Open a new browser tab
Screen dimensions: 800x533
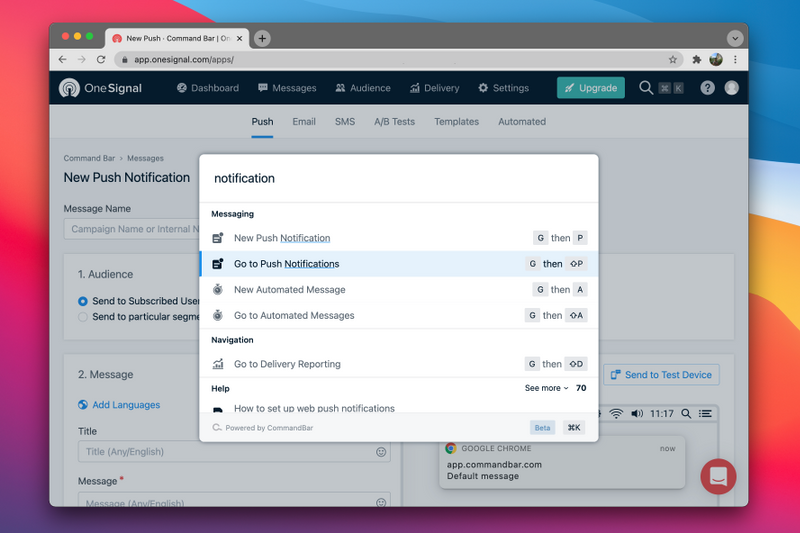click(262, 38)
